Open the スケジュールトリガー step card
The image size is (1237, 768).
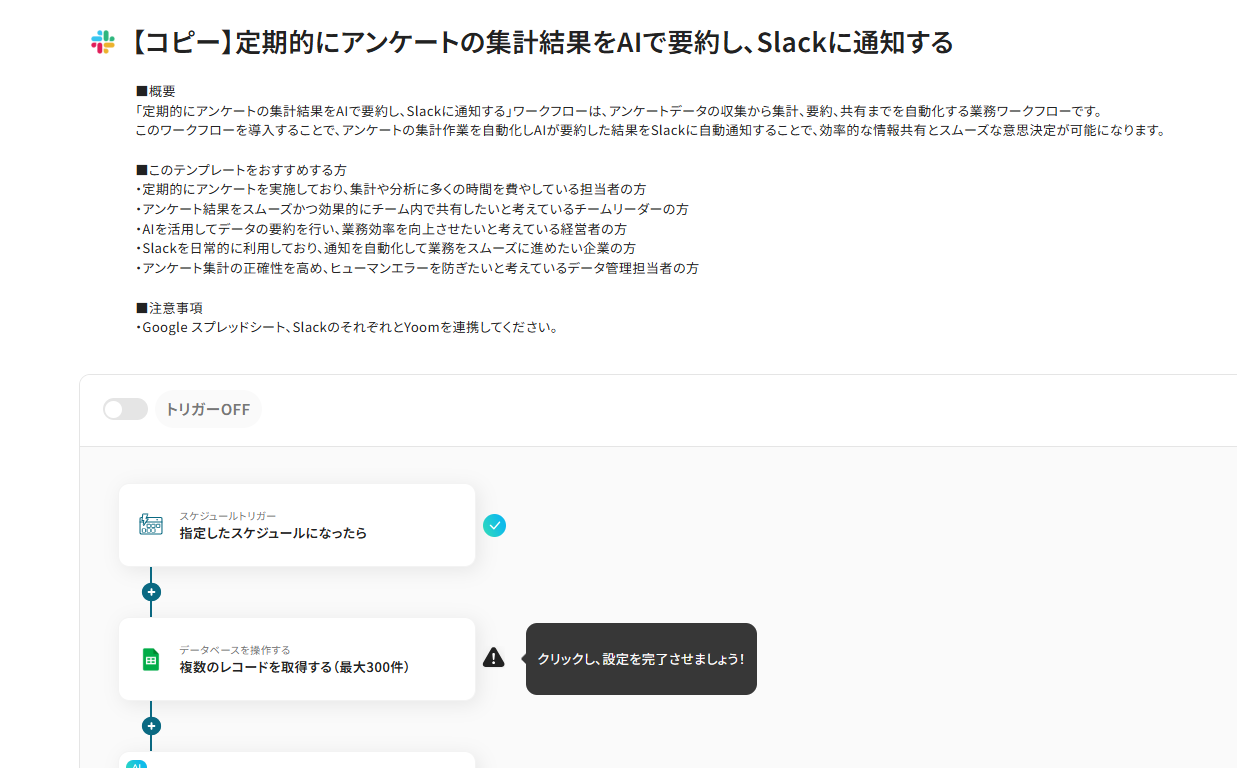tap(297, 525)
